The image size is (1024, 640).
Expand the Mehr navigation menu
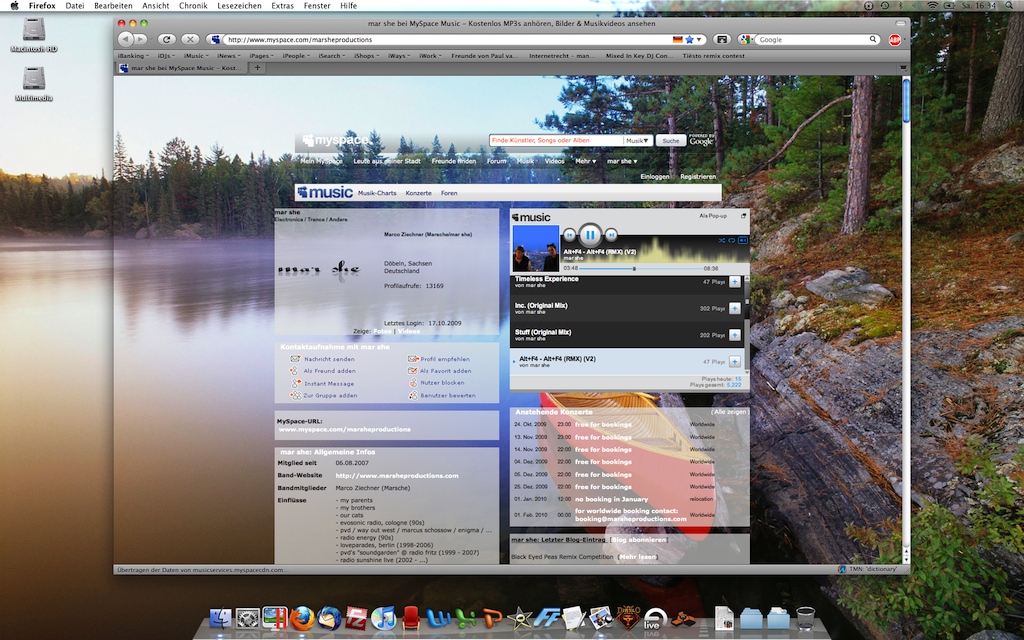tap(585, 161)
